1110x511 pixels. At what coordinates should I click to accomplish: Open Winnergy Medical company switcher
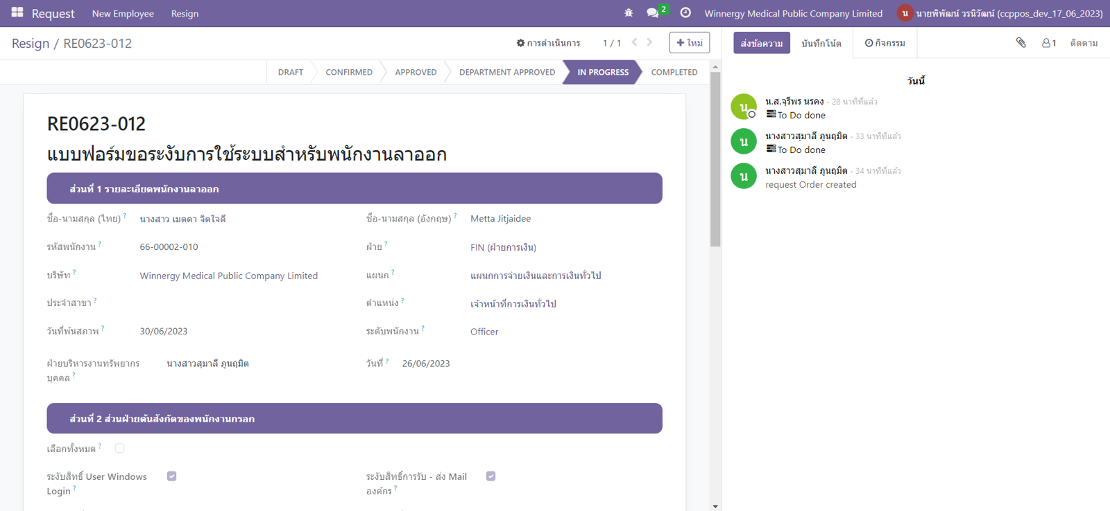(x=793, y=13)
